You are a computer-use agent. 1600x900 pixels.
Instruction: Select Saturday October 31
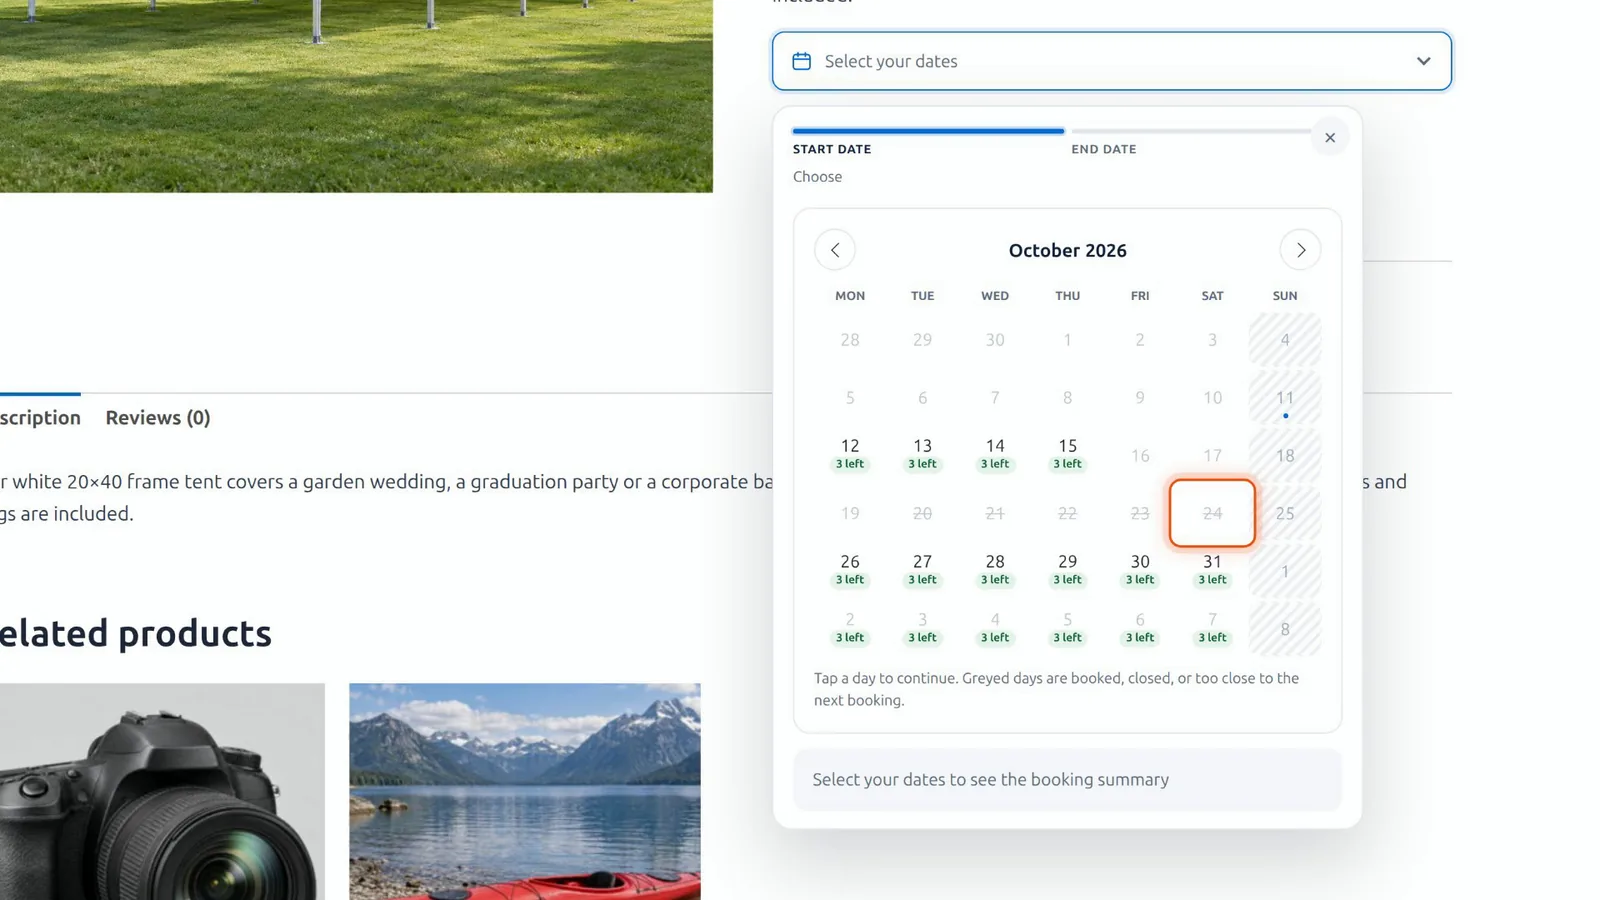pos(1212,570)
